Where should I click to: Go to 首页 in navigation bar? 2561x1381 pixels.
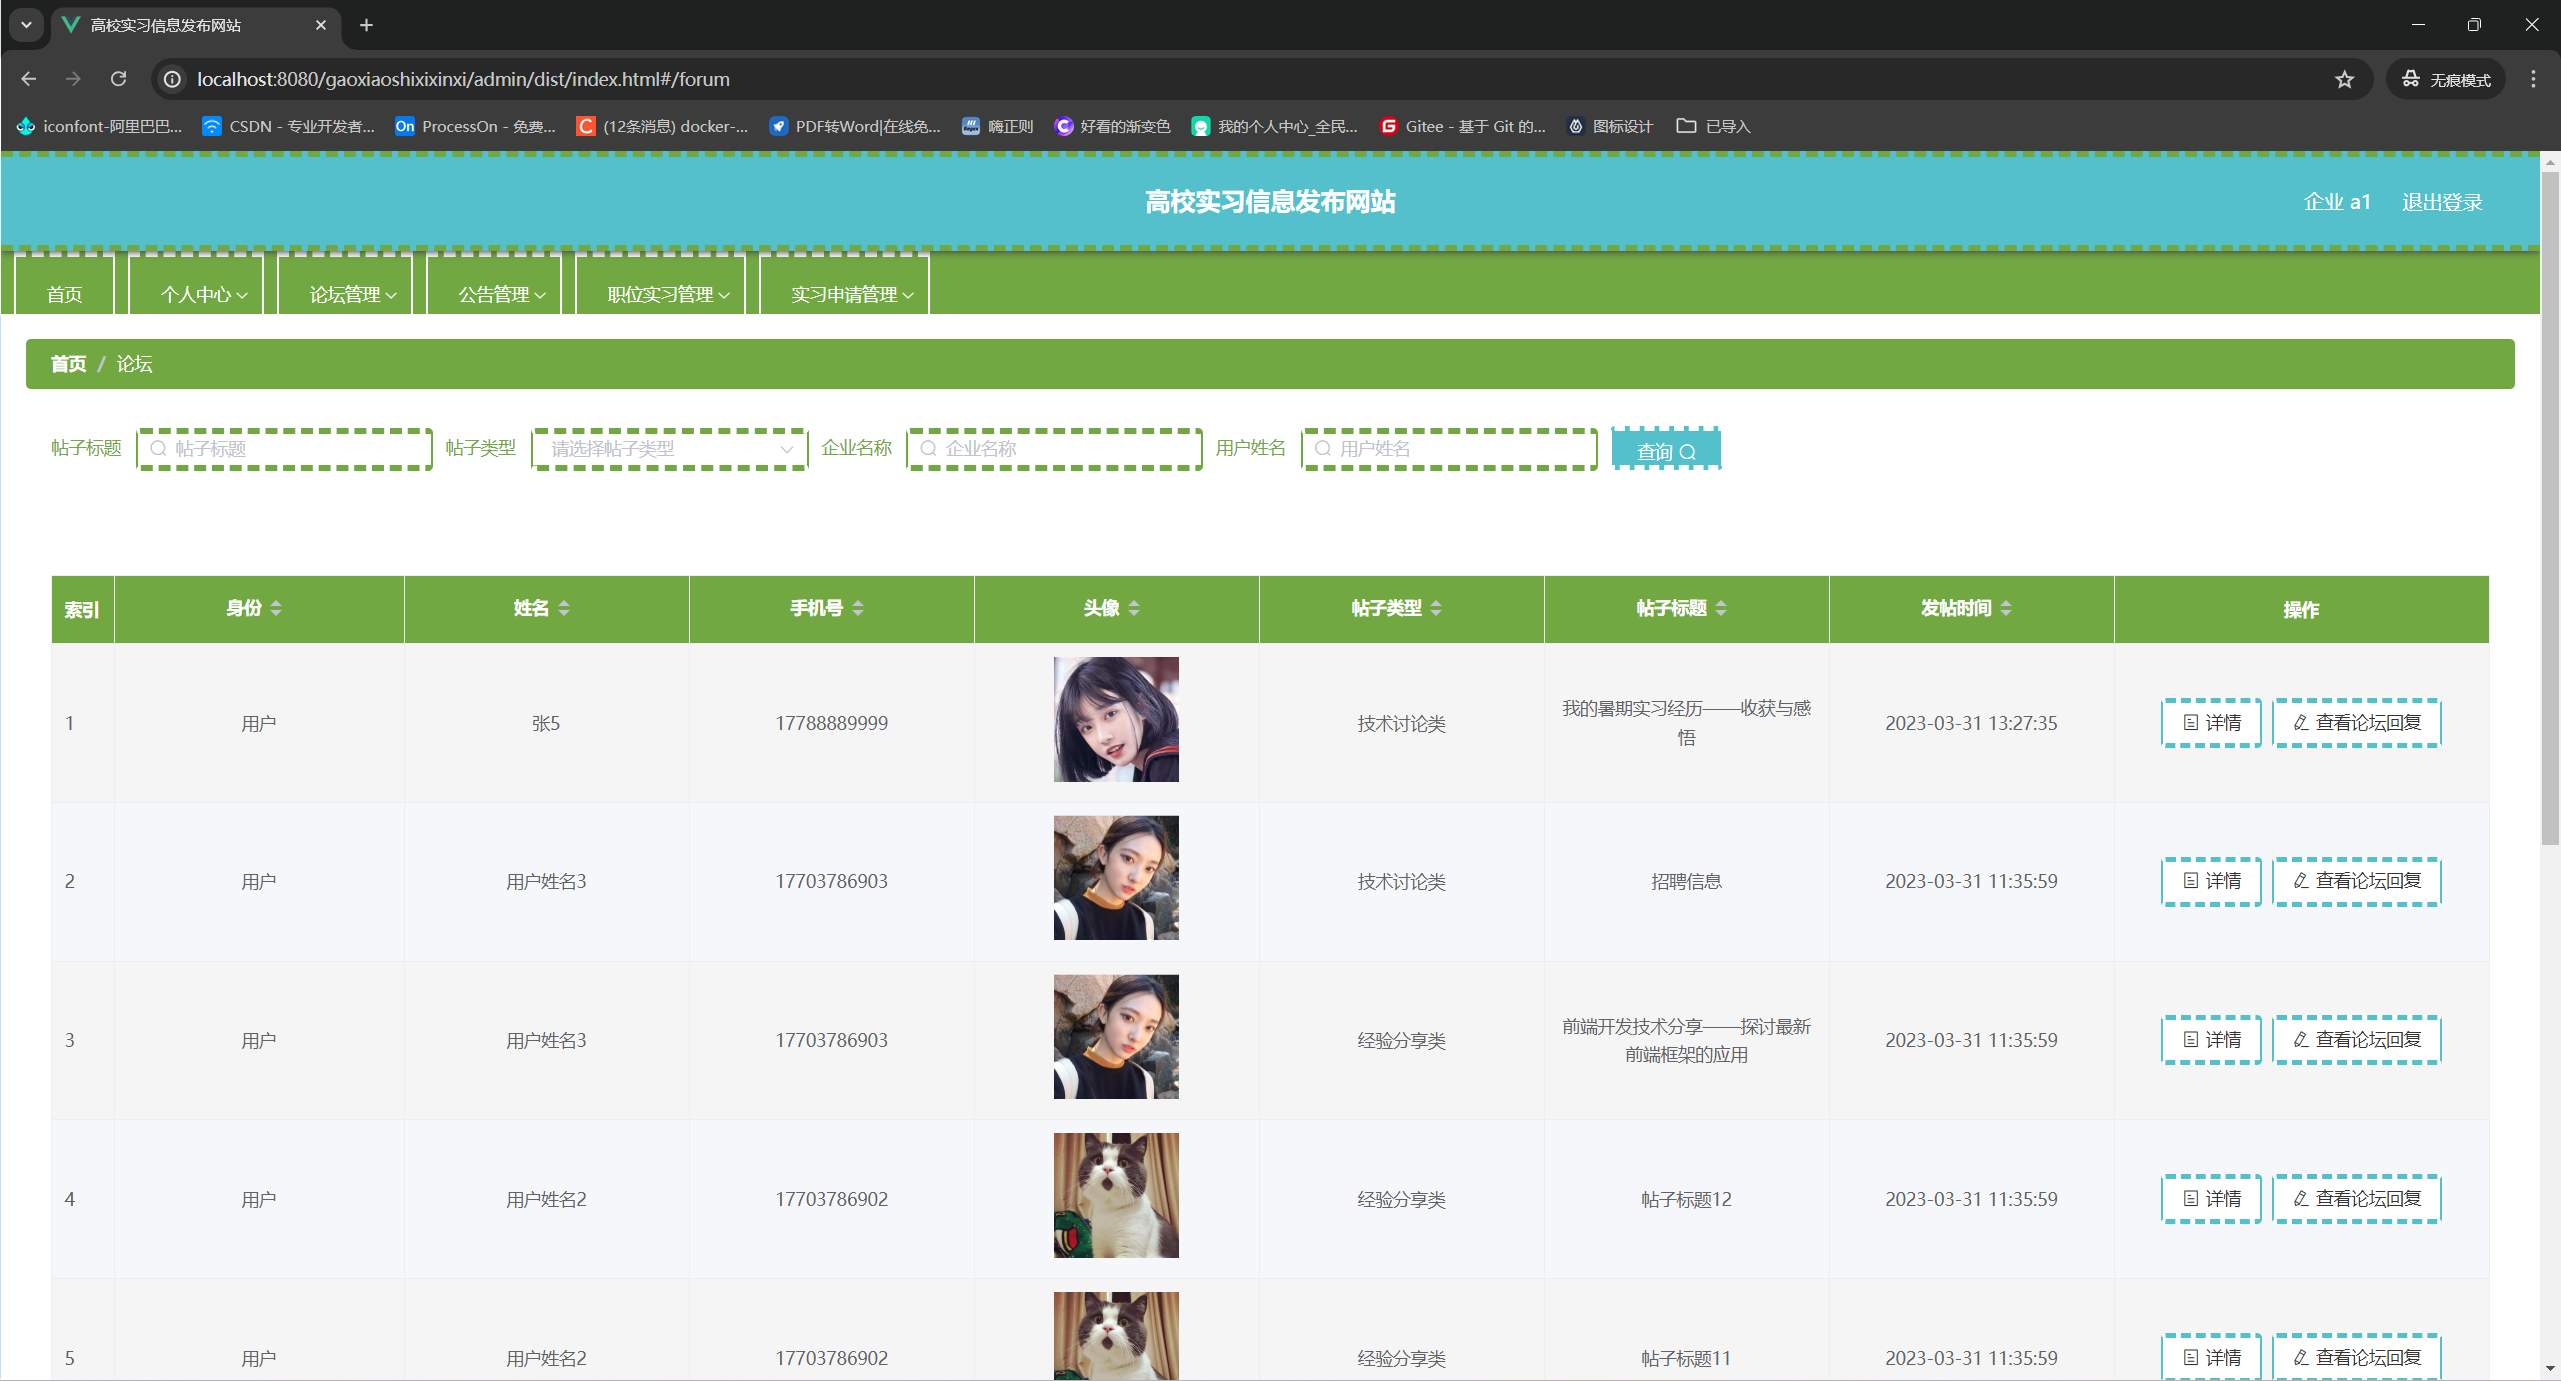click(x=64, y=294)
